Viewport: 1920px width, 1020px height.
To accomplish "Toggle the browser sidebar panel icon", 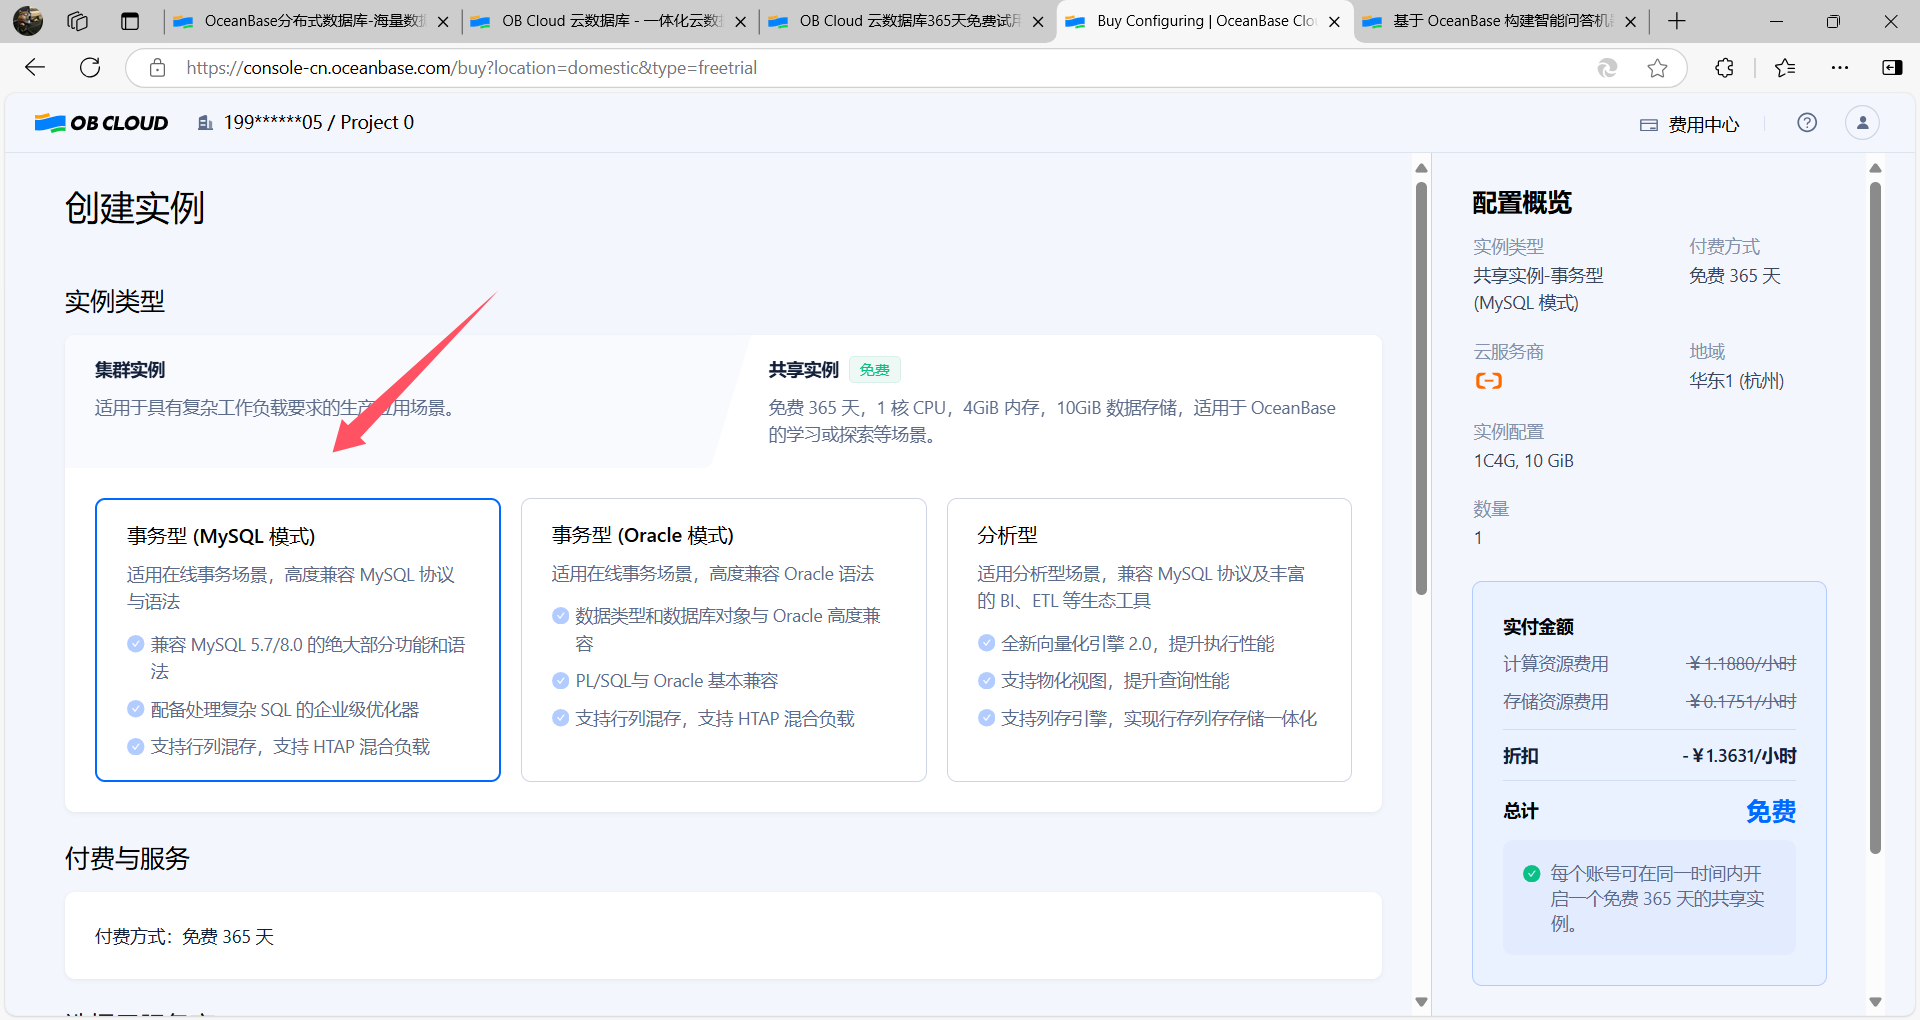I will (1892, 68).
